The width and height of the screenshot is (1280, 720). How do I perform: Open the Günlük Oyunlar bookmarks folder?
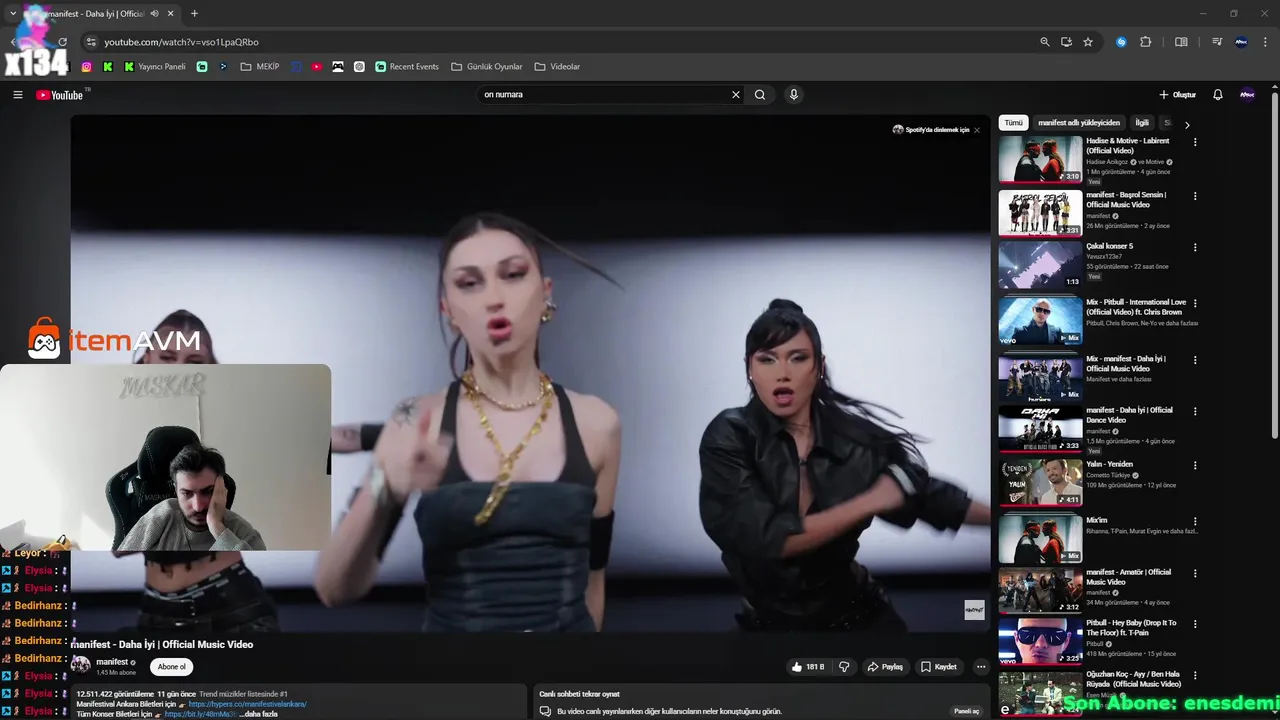click(x=487, y=67)
